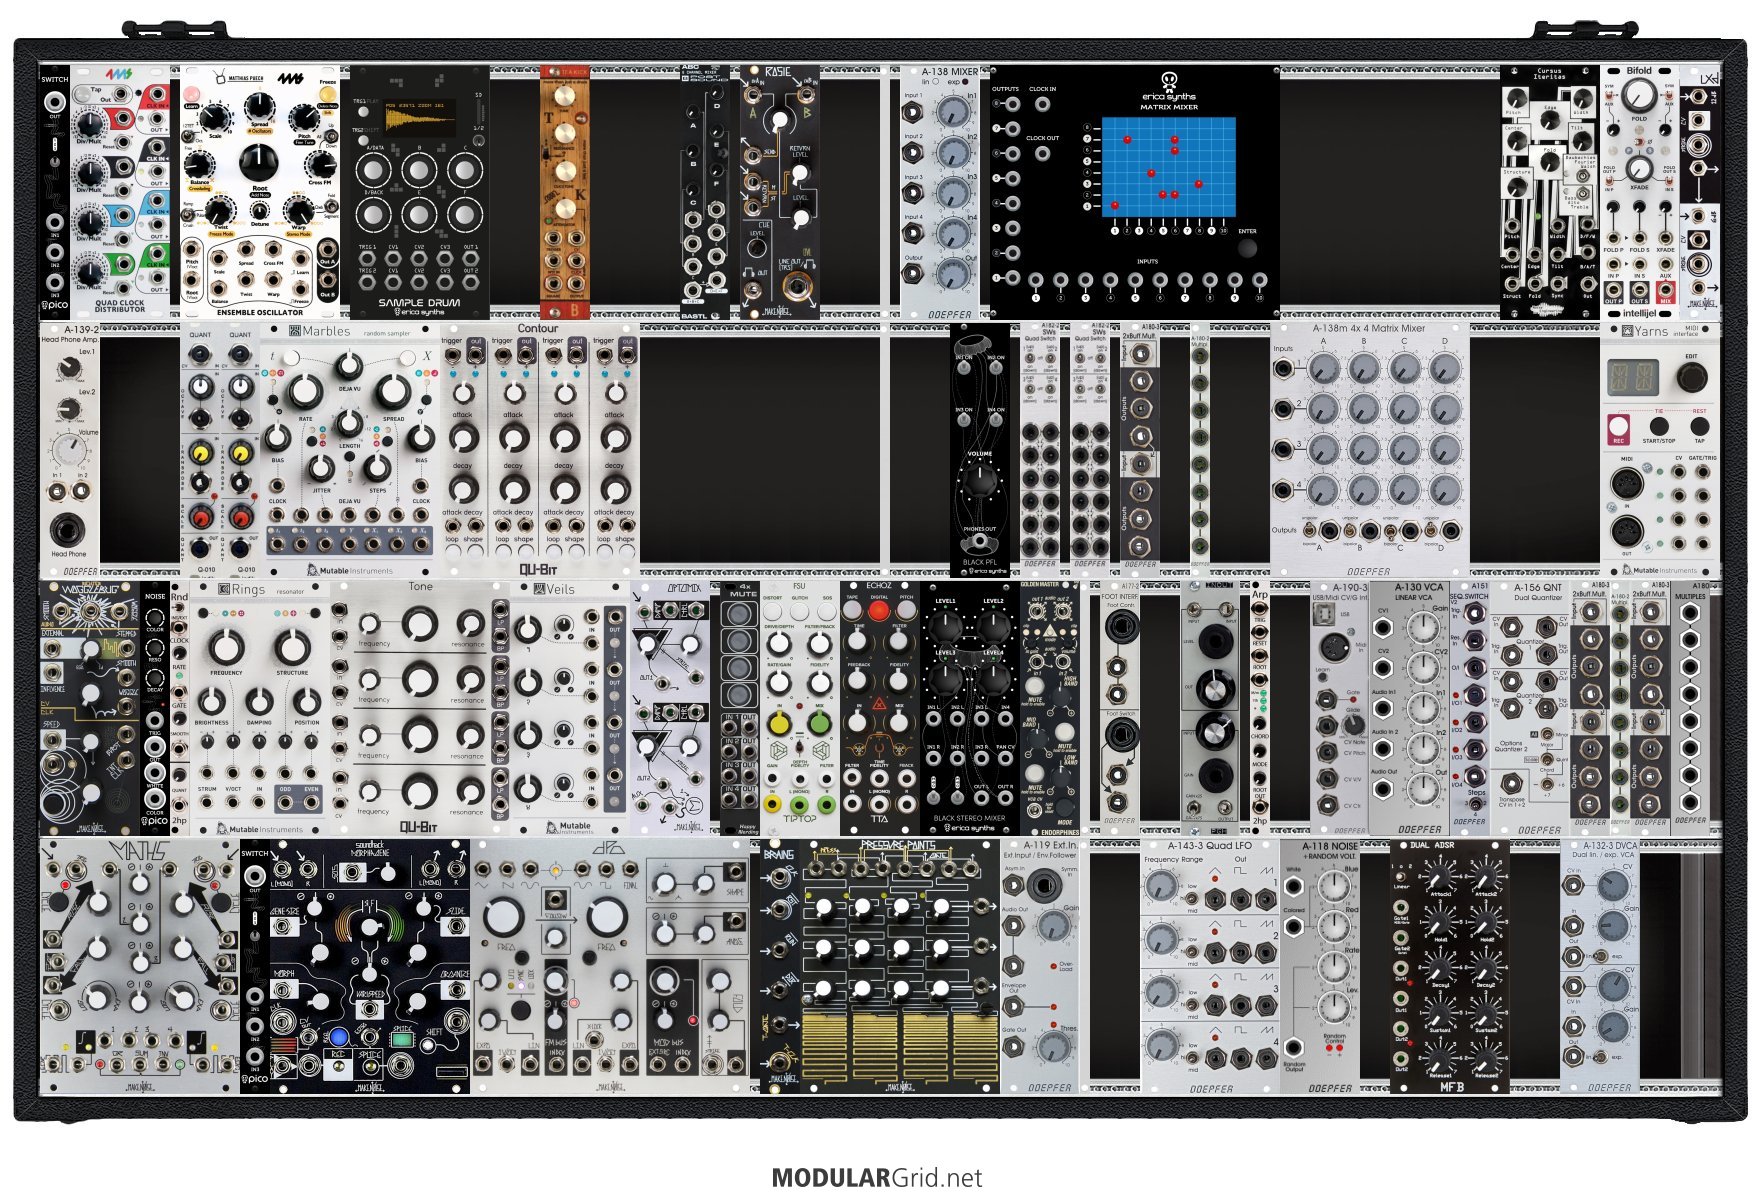Click the Volume knob on A-139-2 Headphone Amp

point(68,449)
